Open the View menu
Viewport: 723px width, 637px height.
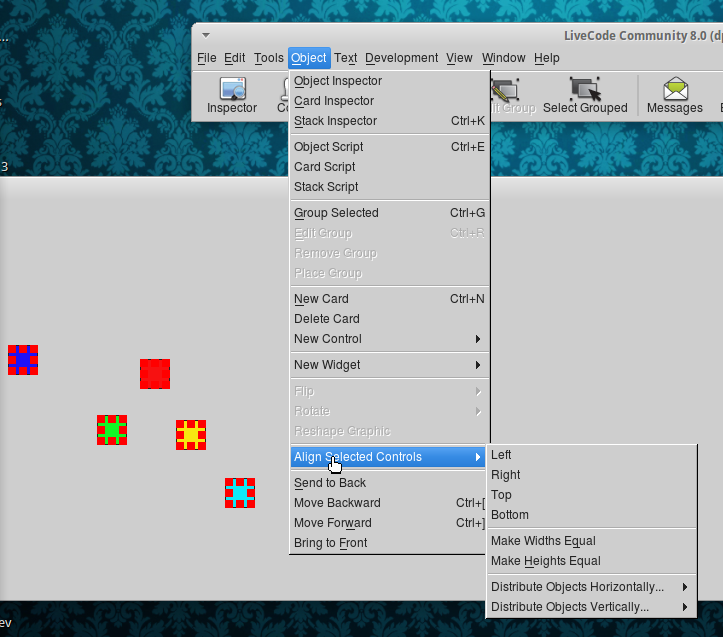coord(459,58)
